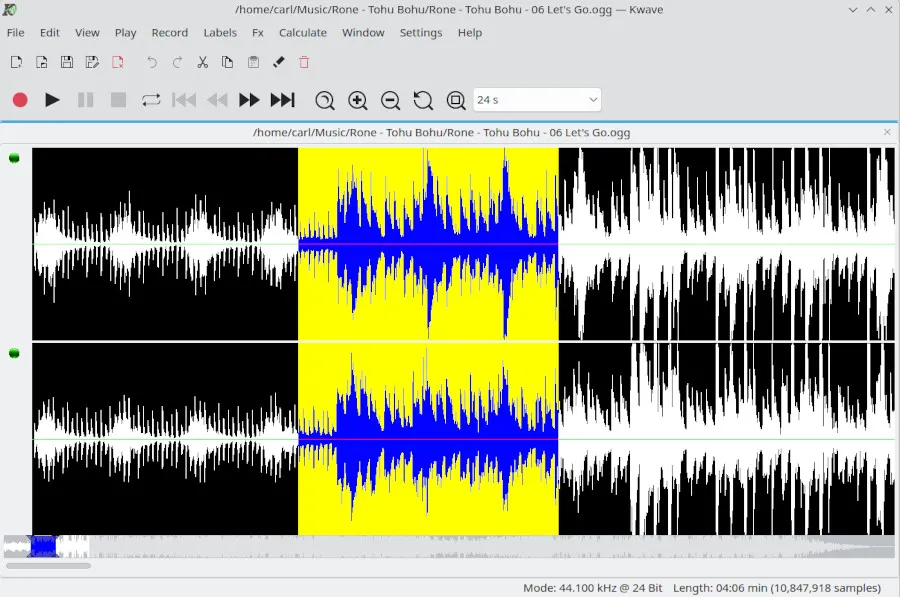Viewport: 900px width, 597px height.
Task: Click the Kwave app icon in the title bar
Action: click(10, 9)
